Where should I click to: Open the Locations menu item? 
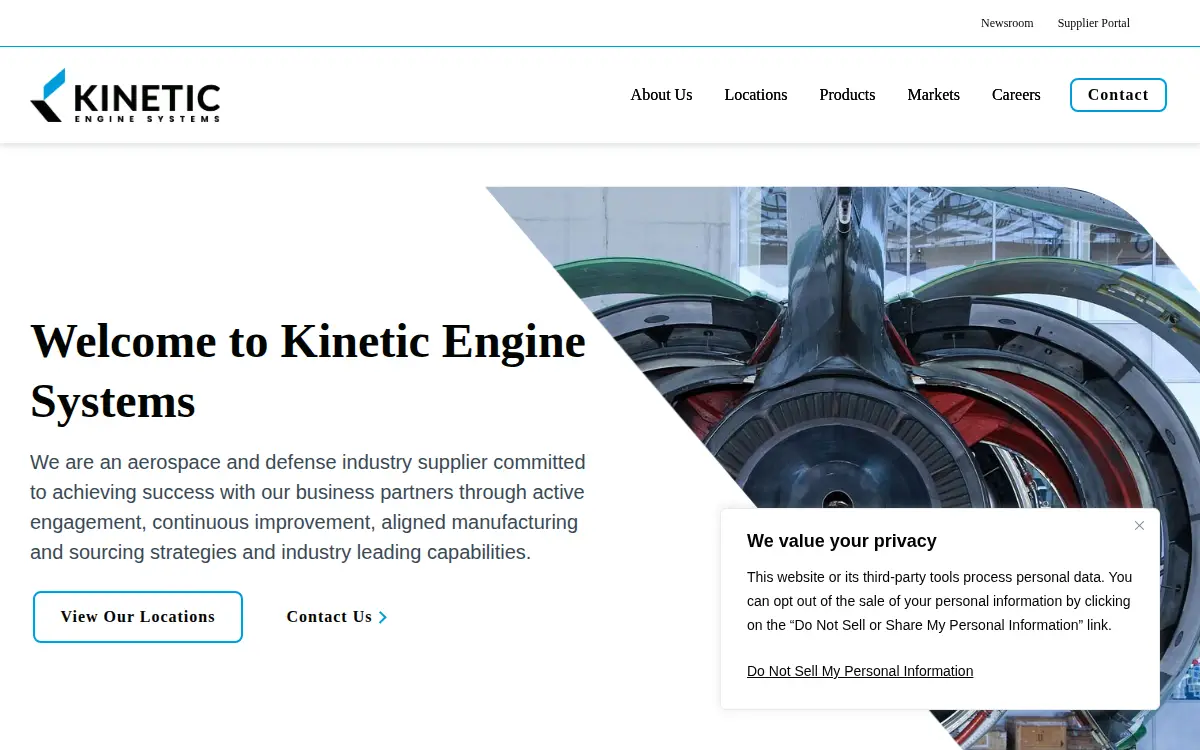[756, 95]
